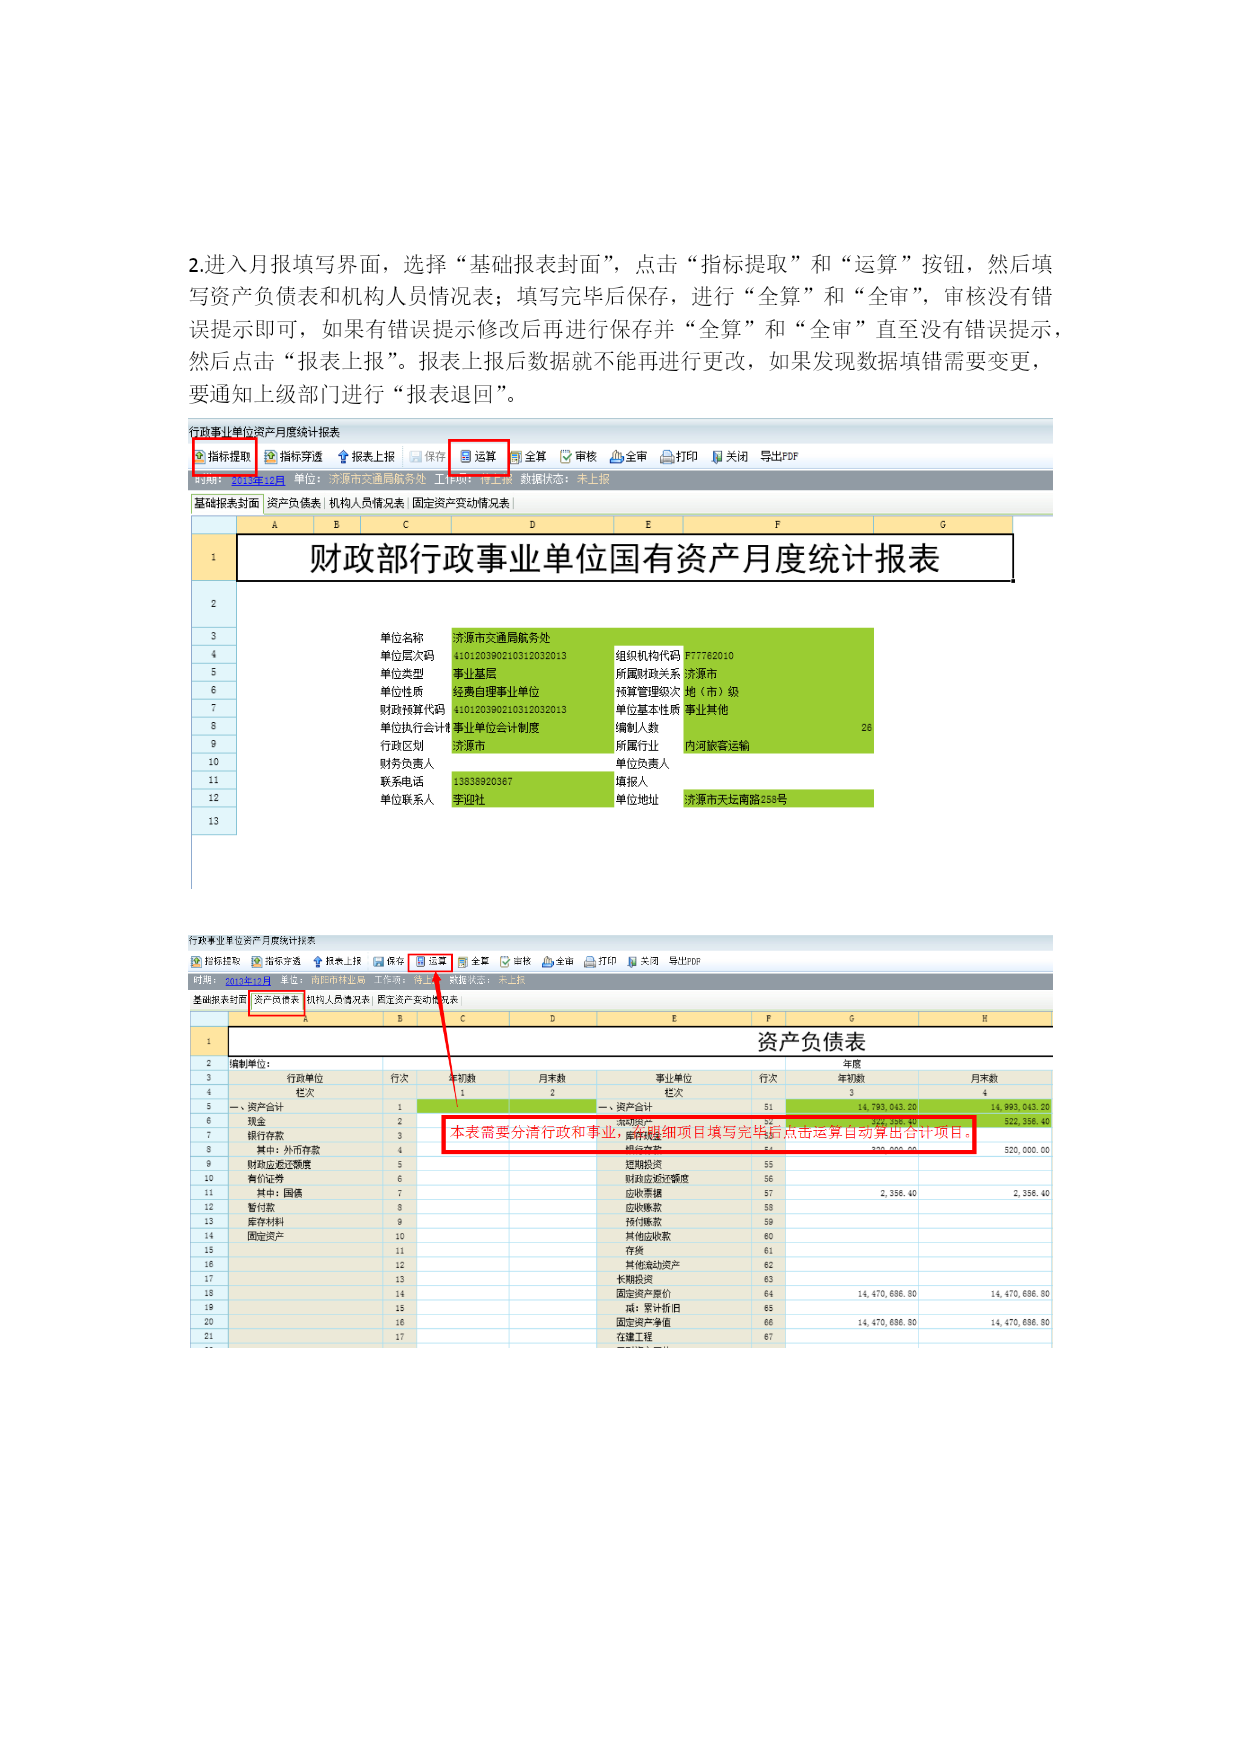Click 指标穿透 icon in the 基础报表封面 screenshot
The image size is (1241, 1754).
pyautogui.click(x=271, y=457)
